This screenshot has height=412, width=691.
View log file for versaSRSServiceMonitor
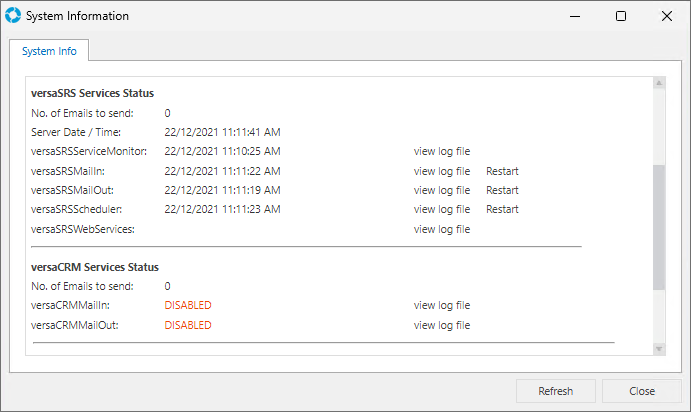(441, 152)
